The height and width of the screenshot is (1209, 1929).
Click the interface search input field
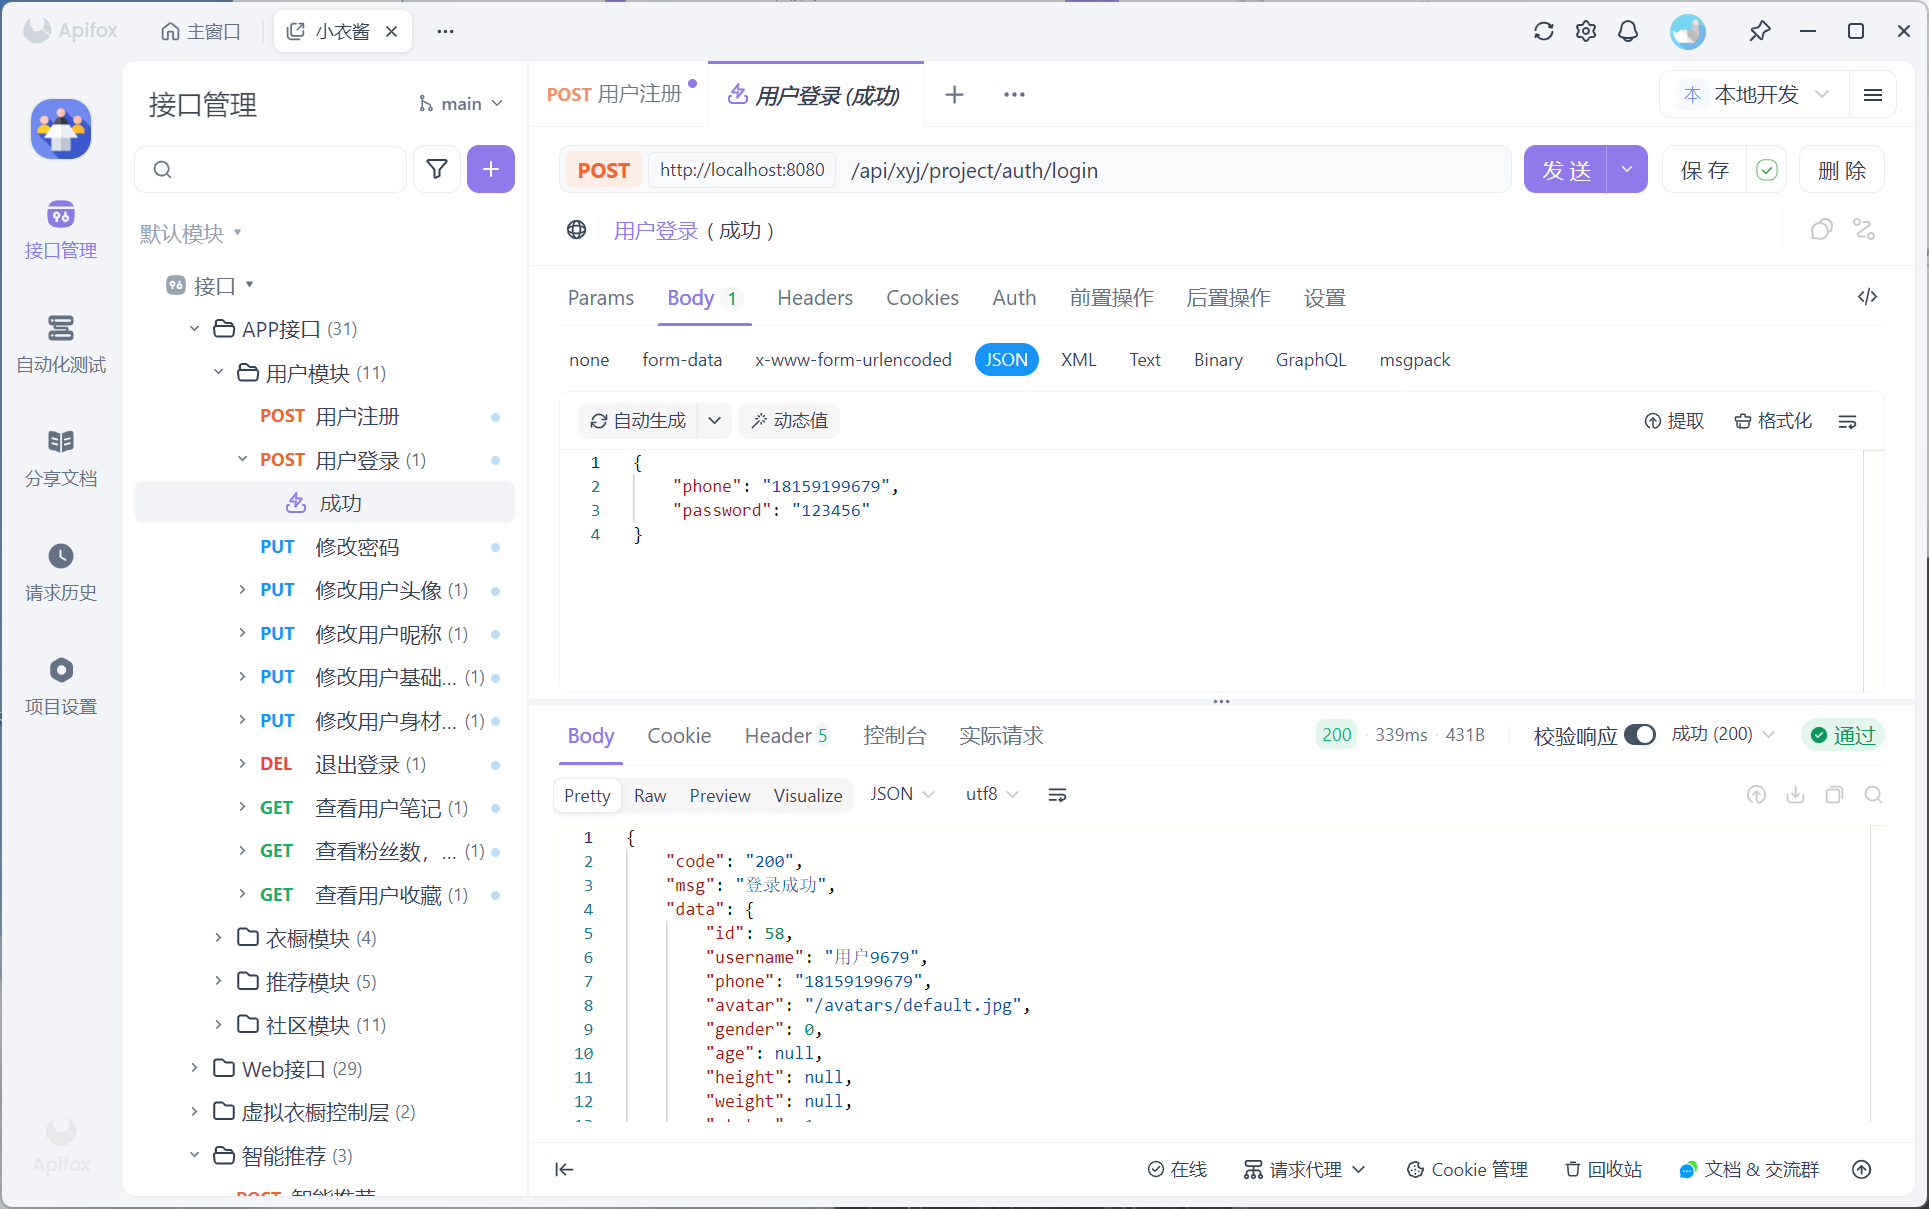click(285, 169)
